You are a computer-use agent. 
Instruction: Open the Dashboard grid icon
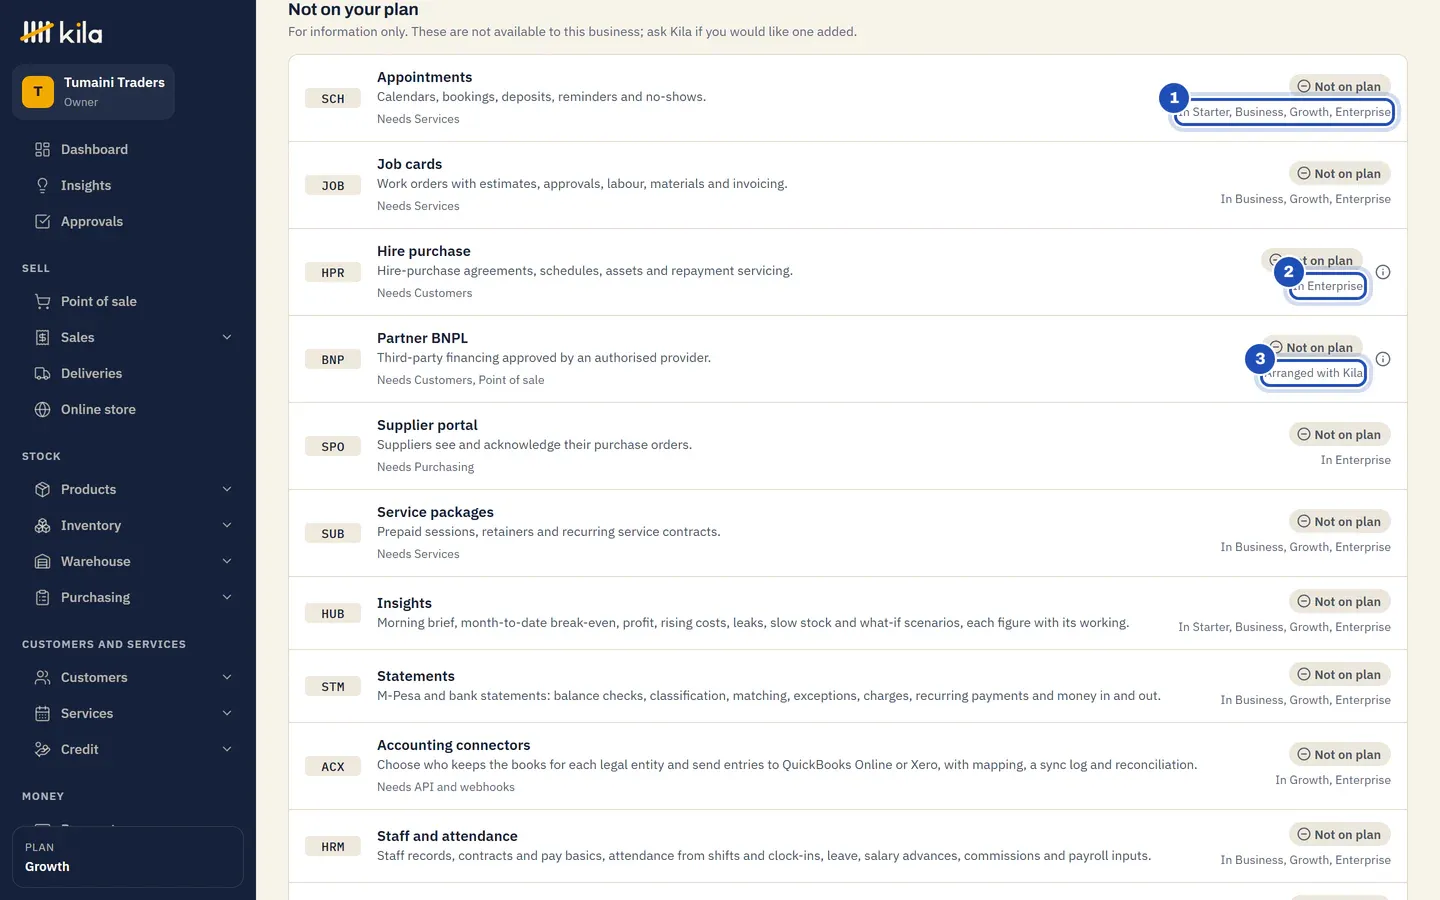point(42,150)
